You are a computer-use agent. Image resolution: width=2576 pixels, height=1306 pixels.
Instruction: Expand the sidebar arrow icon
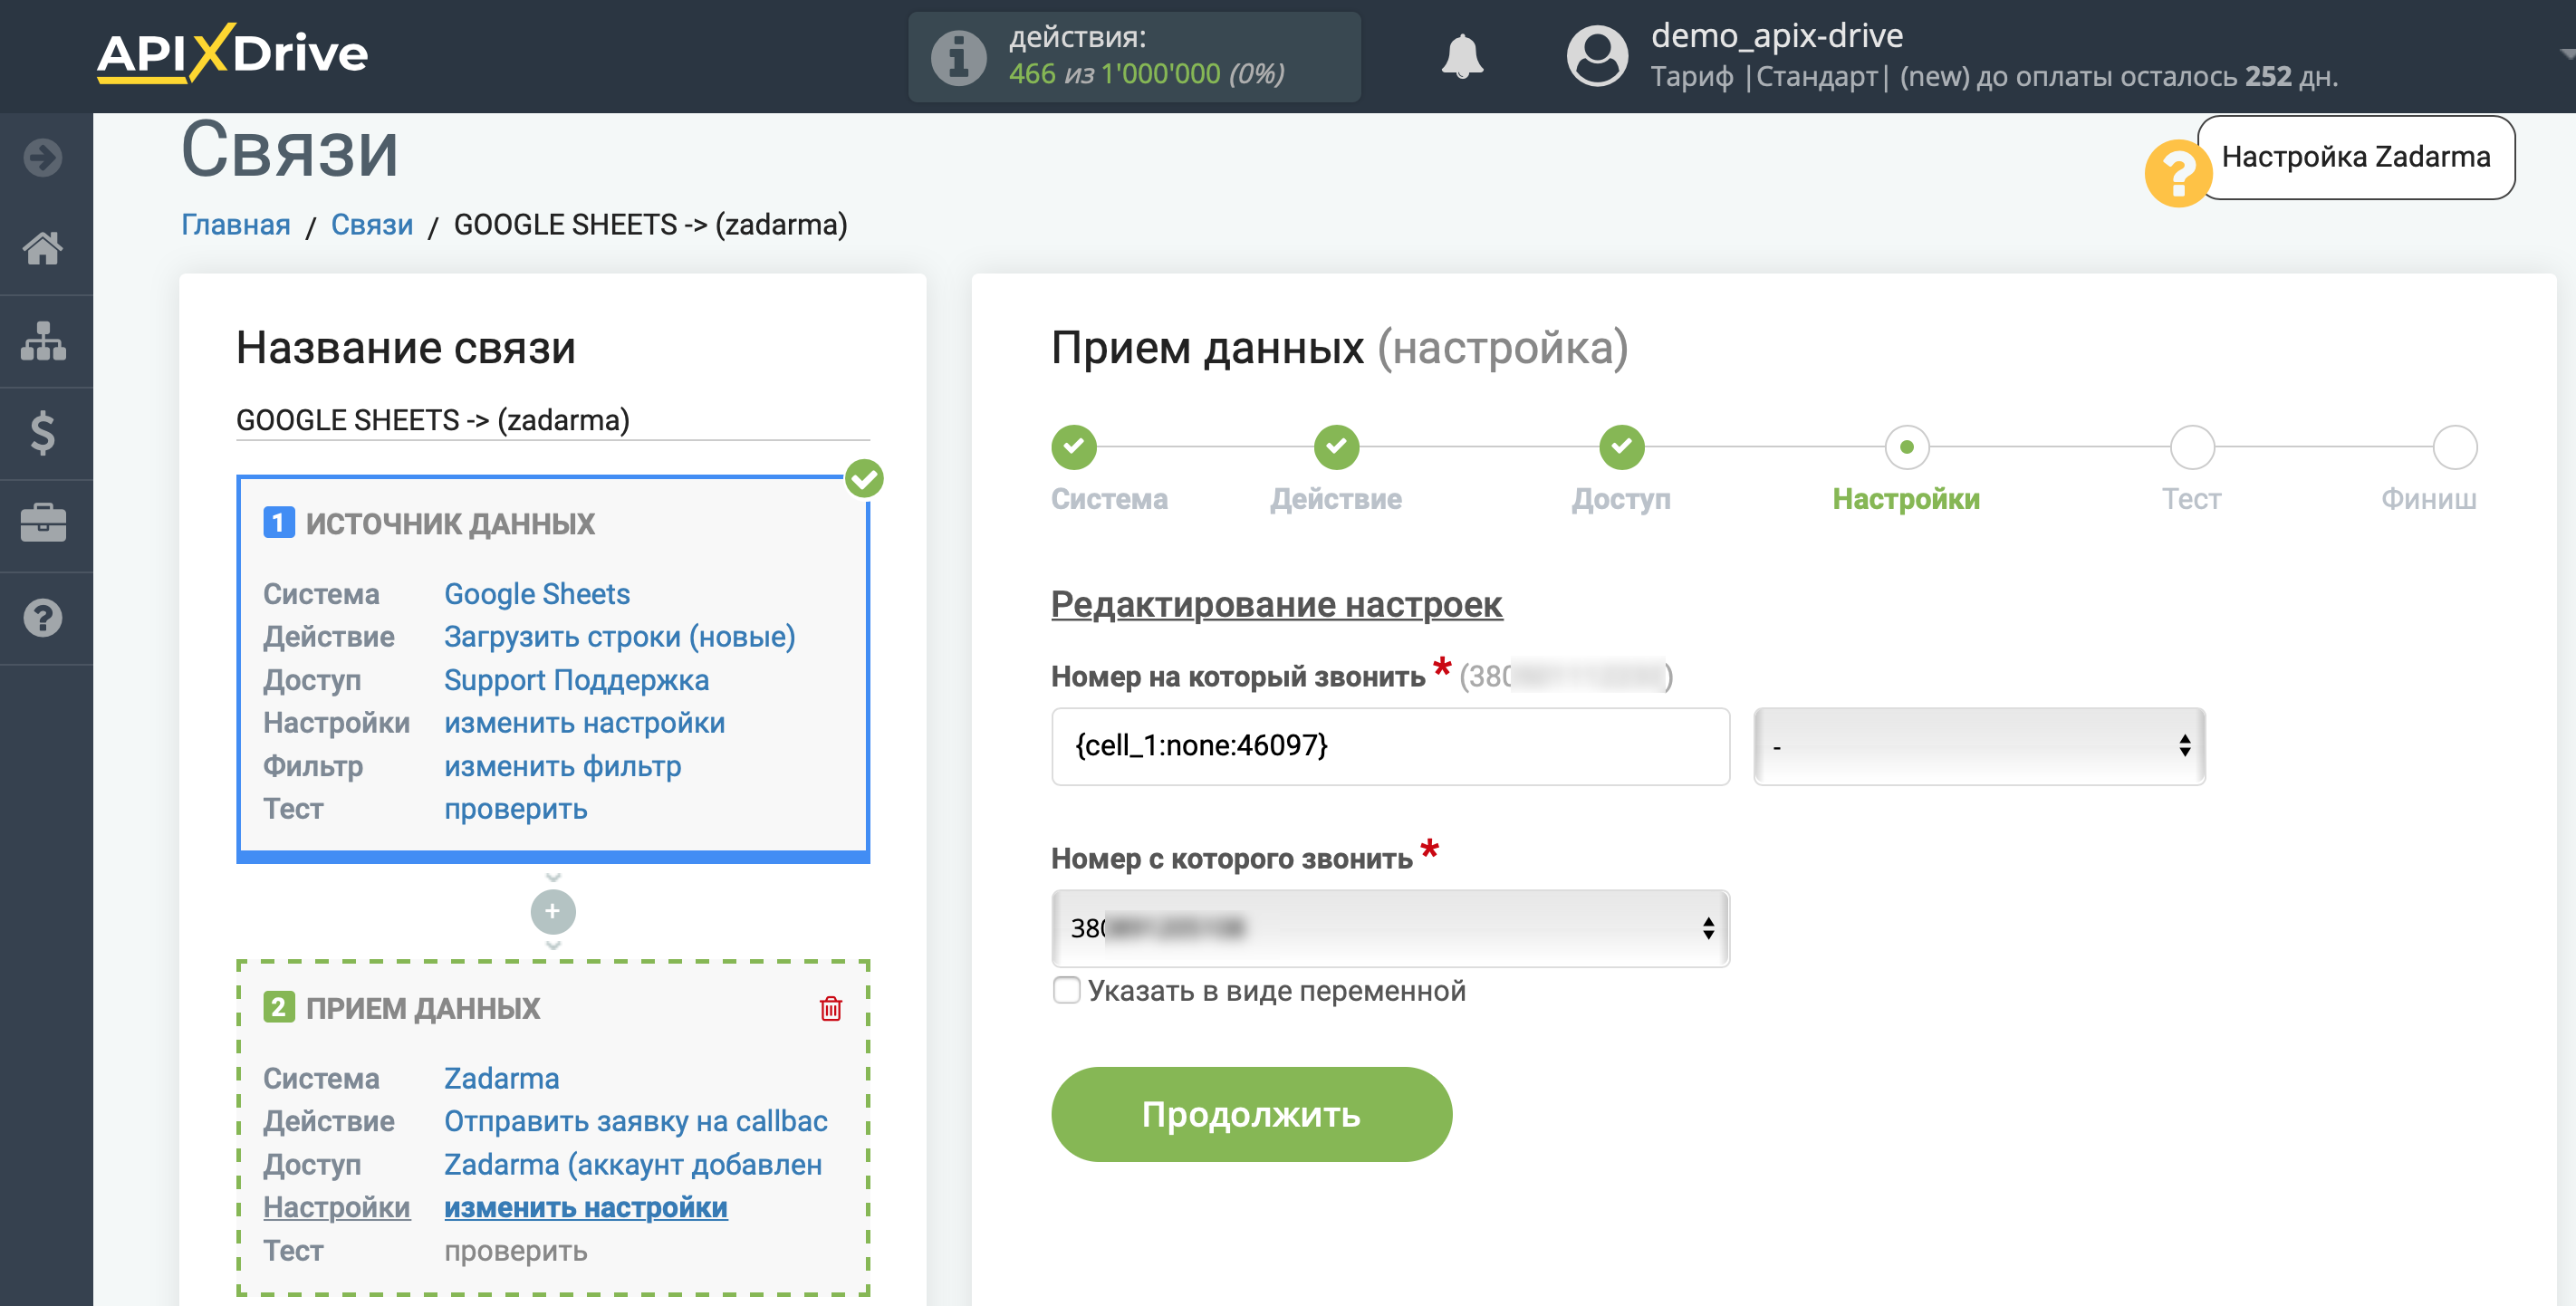point(43,157)
